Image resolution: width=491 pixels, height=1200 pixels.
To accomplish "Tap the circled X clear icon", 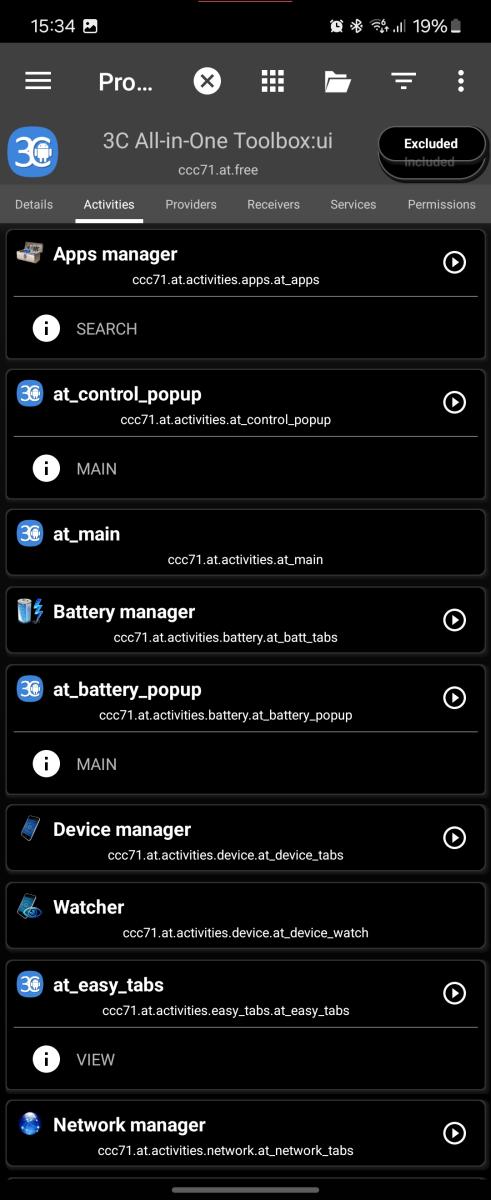I will 207,81.
